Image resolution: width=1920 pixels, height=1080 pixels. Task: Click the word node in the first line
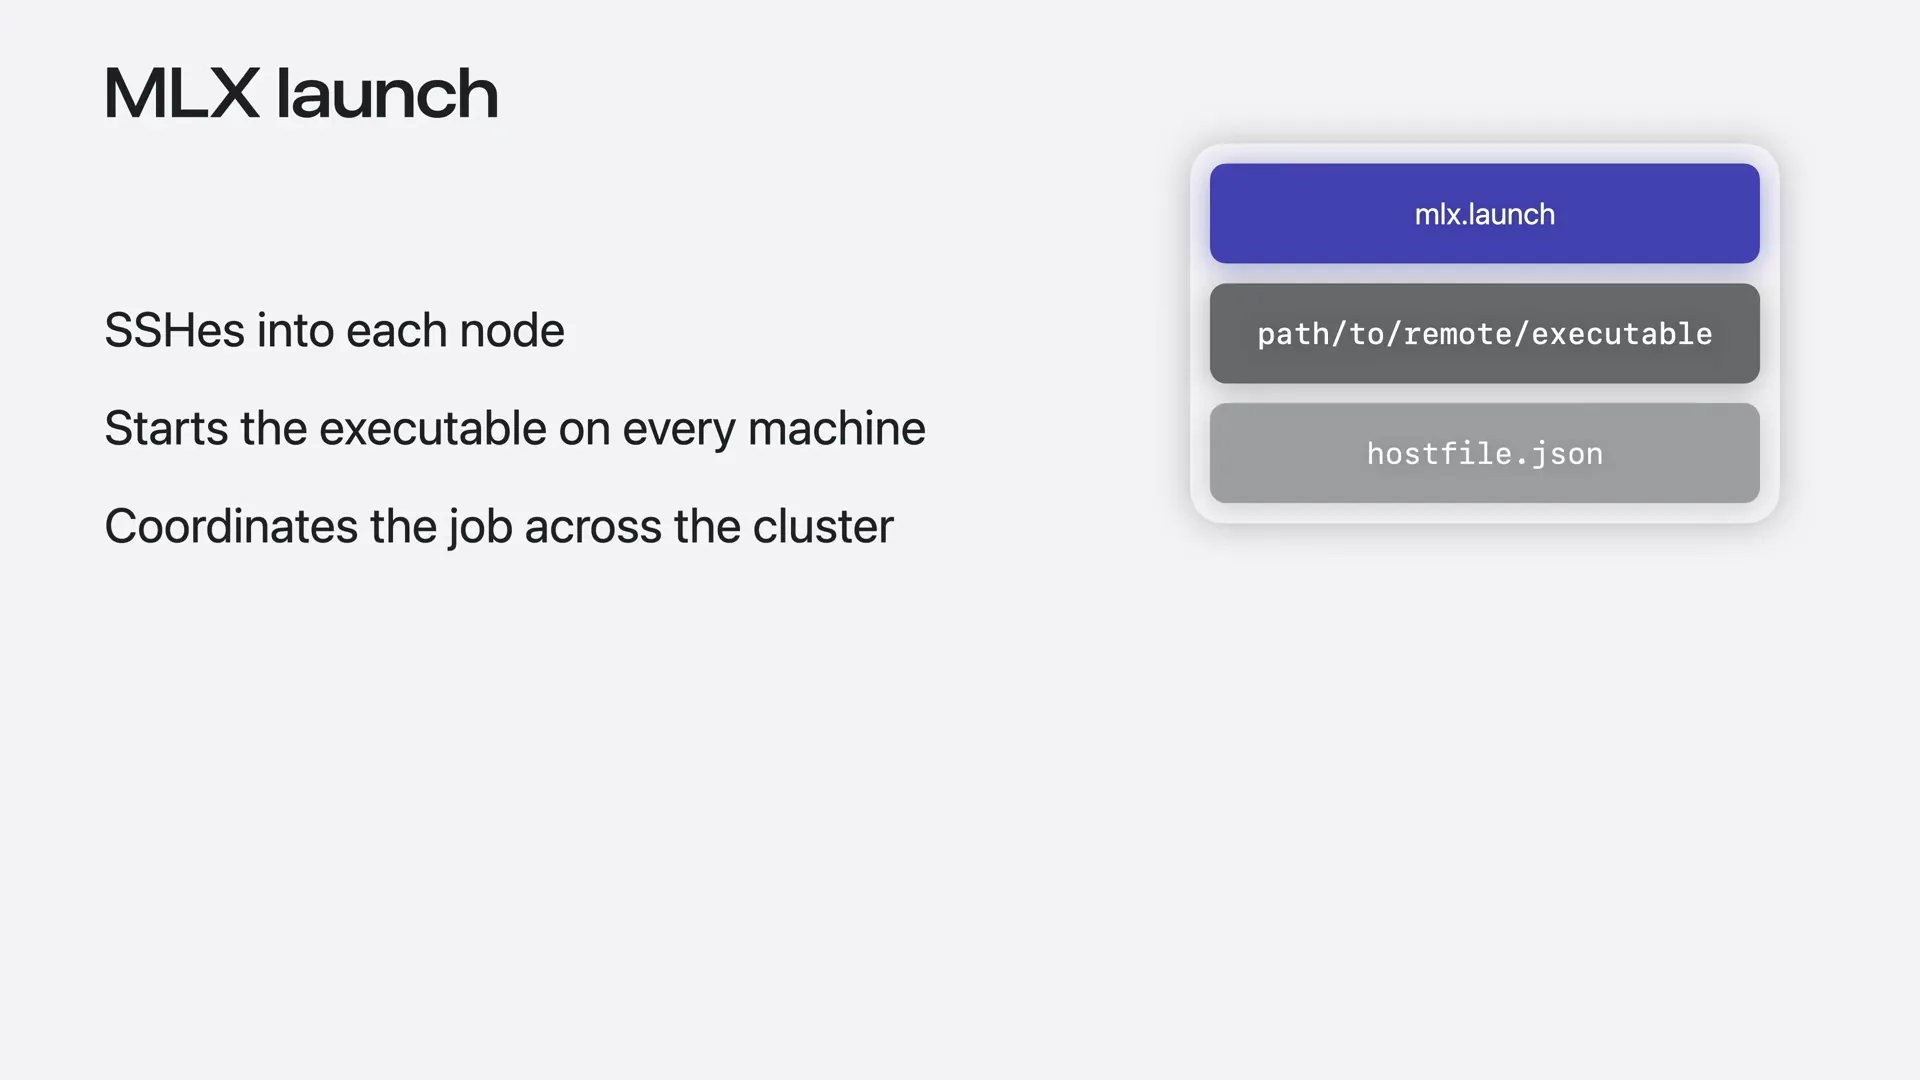(x=511, y=331)
